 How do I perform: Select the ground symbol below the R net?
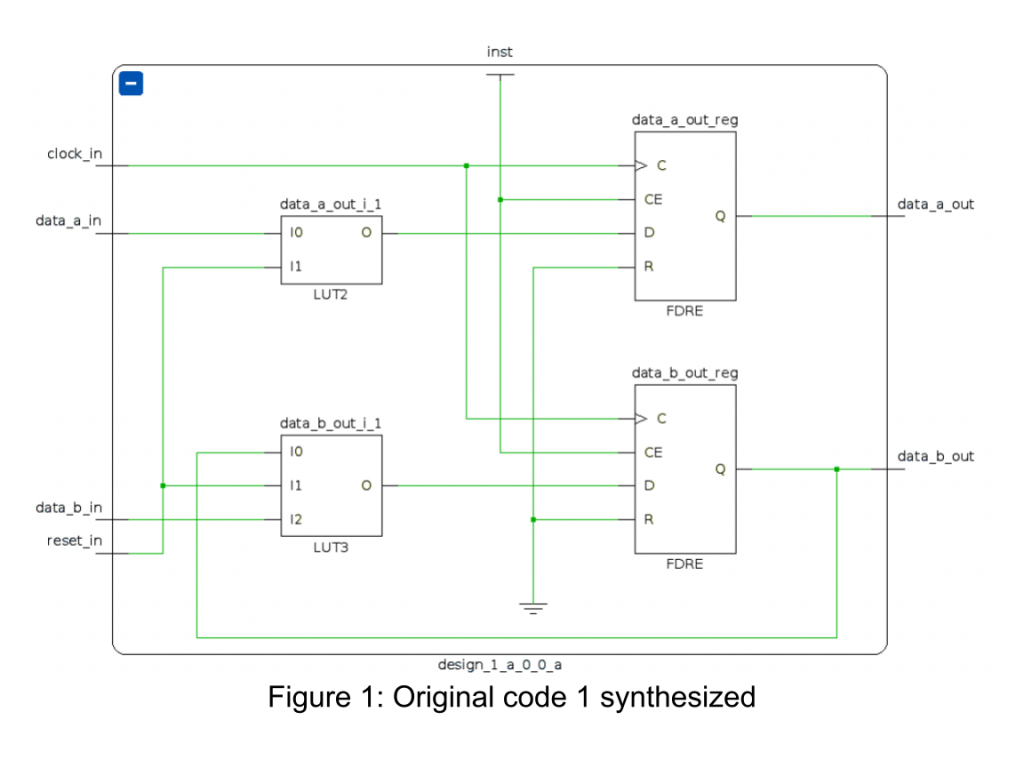(533, 607)
